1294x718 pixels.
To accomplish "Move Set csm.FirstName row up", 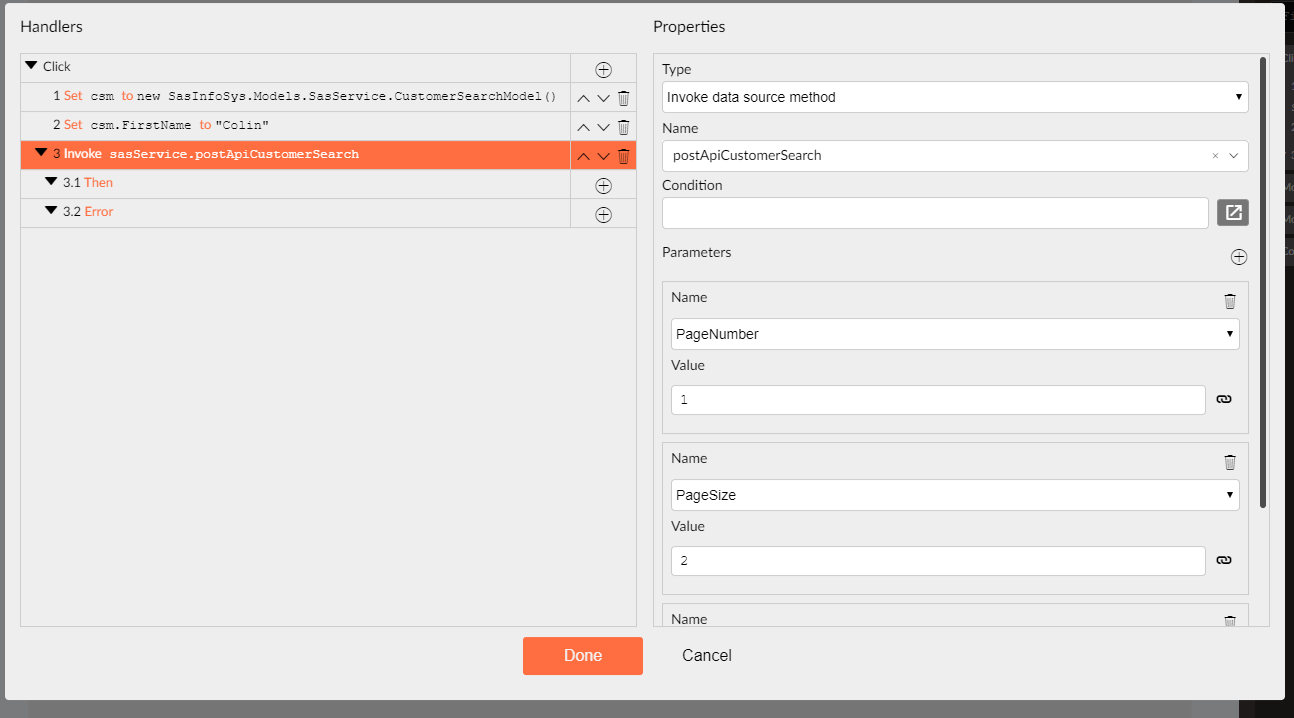I will coord(584,127).
